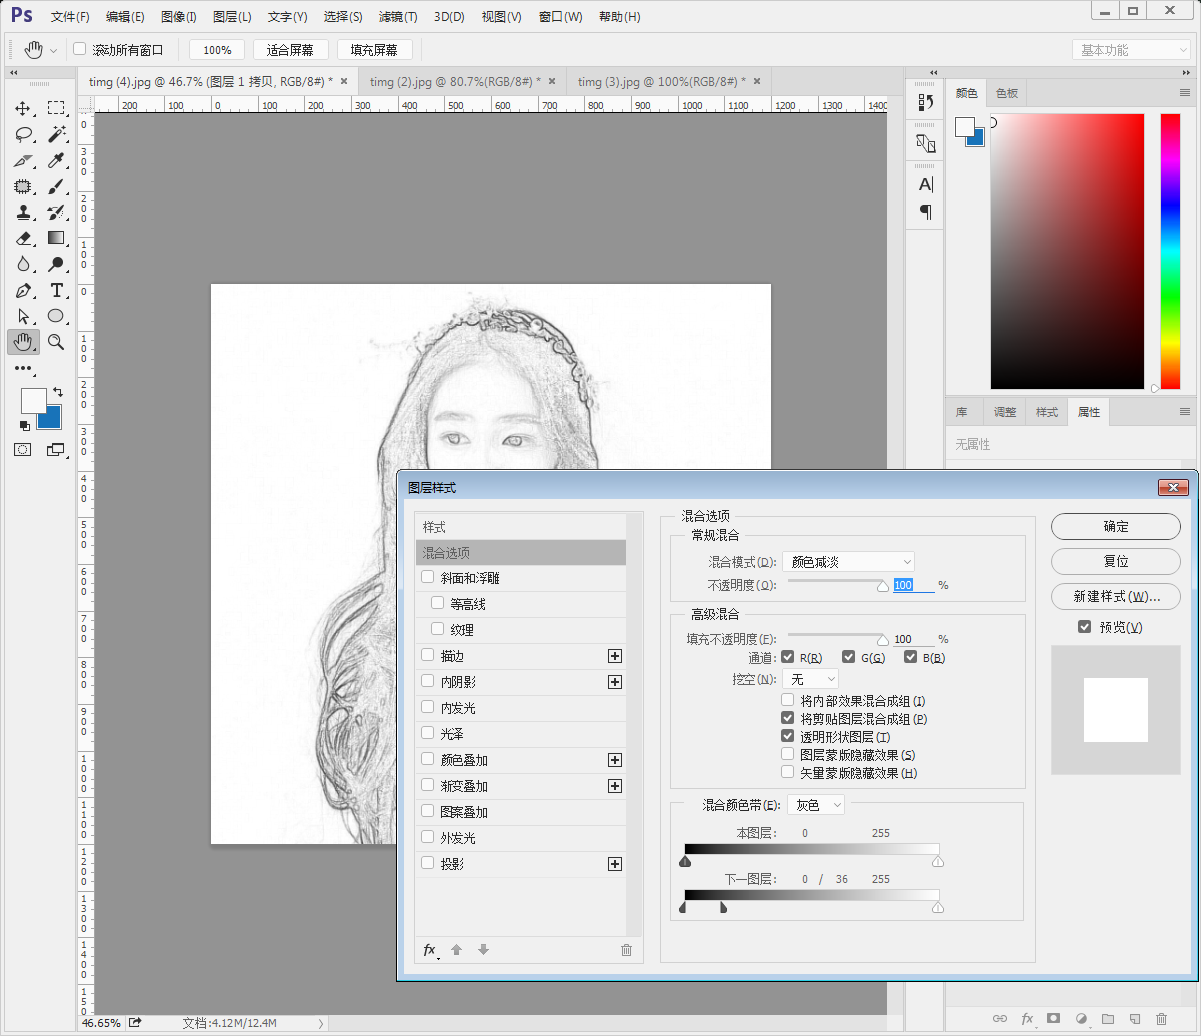Select the Zoom magnifier tool
Viewport: 1201px width, 1036px height.
click(56, 342)
